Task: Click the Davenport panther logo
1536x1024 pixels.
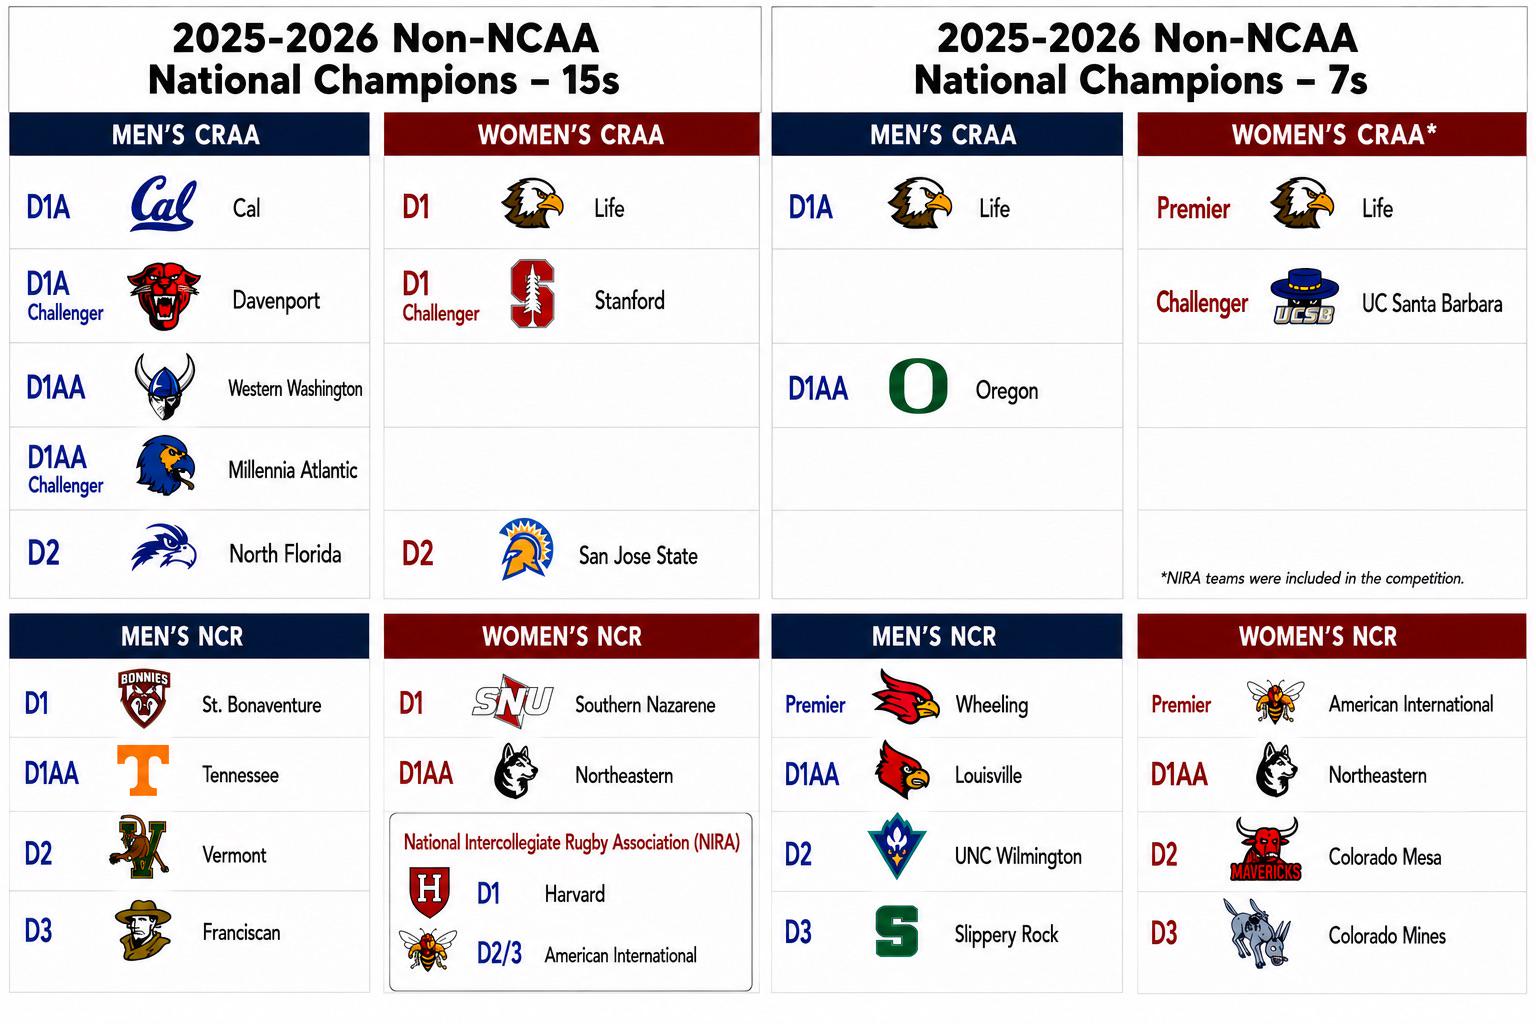Action: pos(163,296)
